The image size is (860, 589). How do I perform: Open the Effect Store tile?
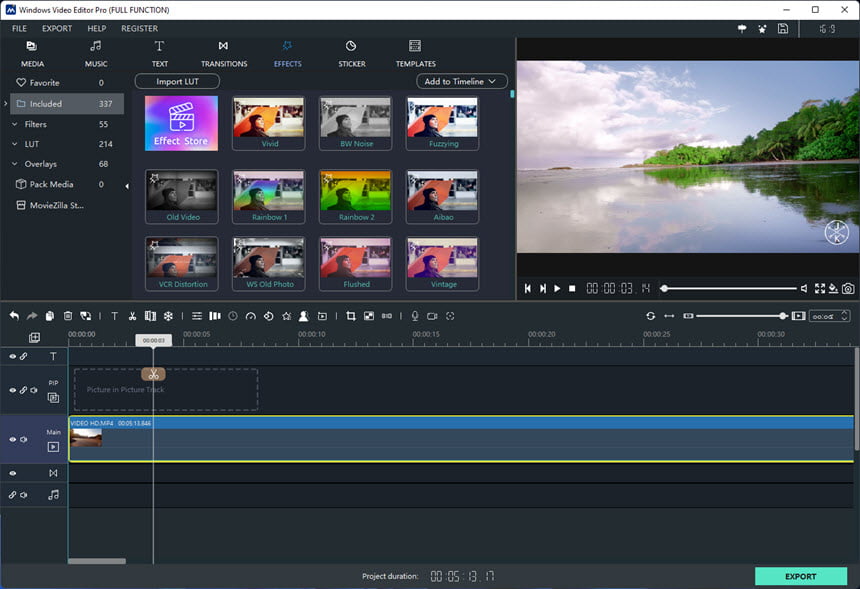[182, 123]
